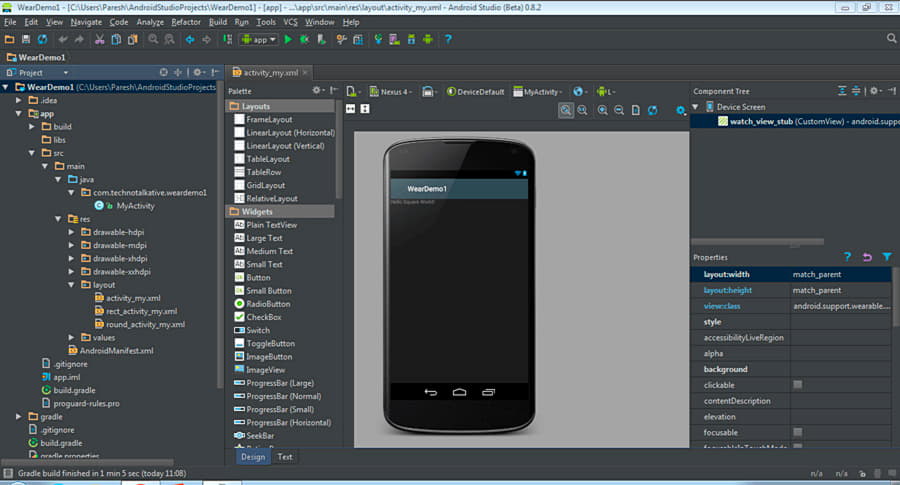900x485 pixels.
Task: Open search everywhere magnifier icon
Action: click(x=891, y=39)
